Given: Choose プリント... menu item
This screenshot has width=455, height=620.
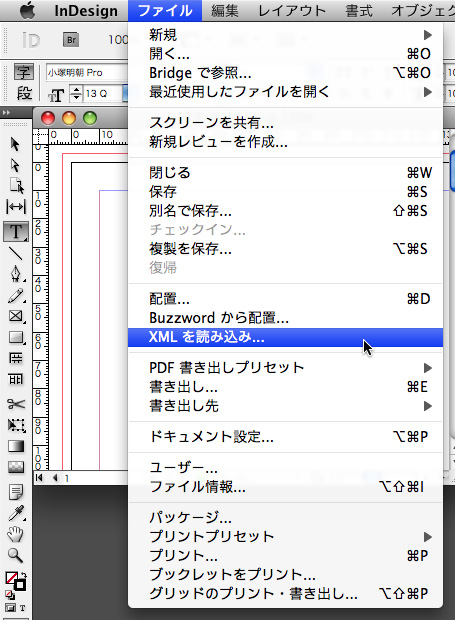Looking at the screenshot, I should click(285, 556).
